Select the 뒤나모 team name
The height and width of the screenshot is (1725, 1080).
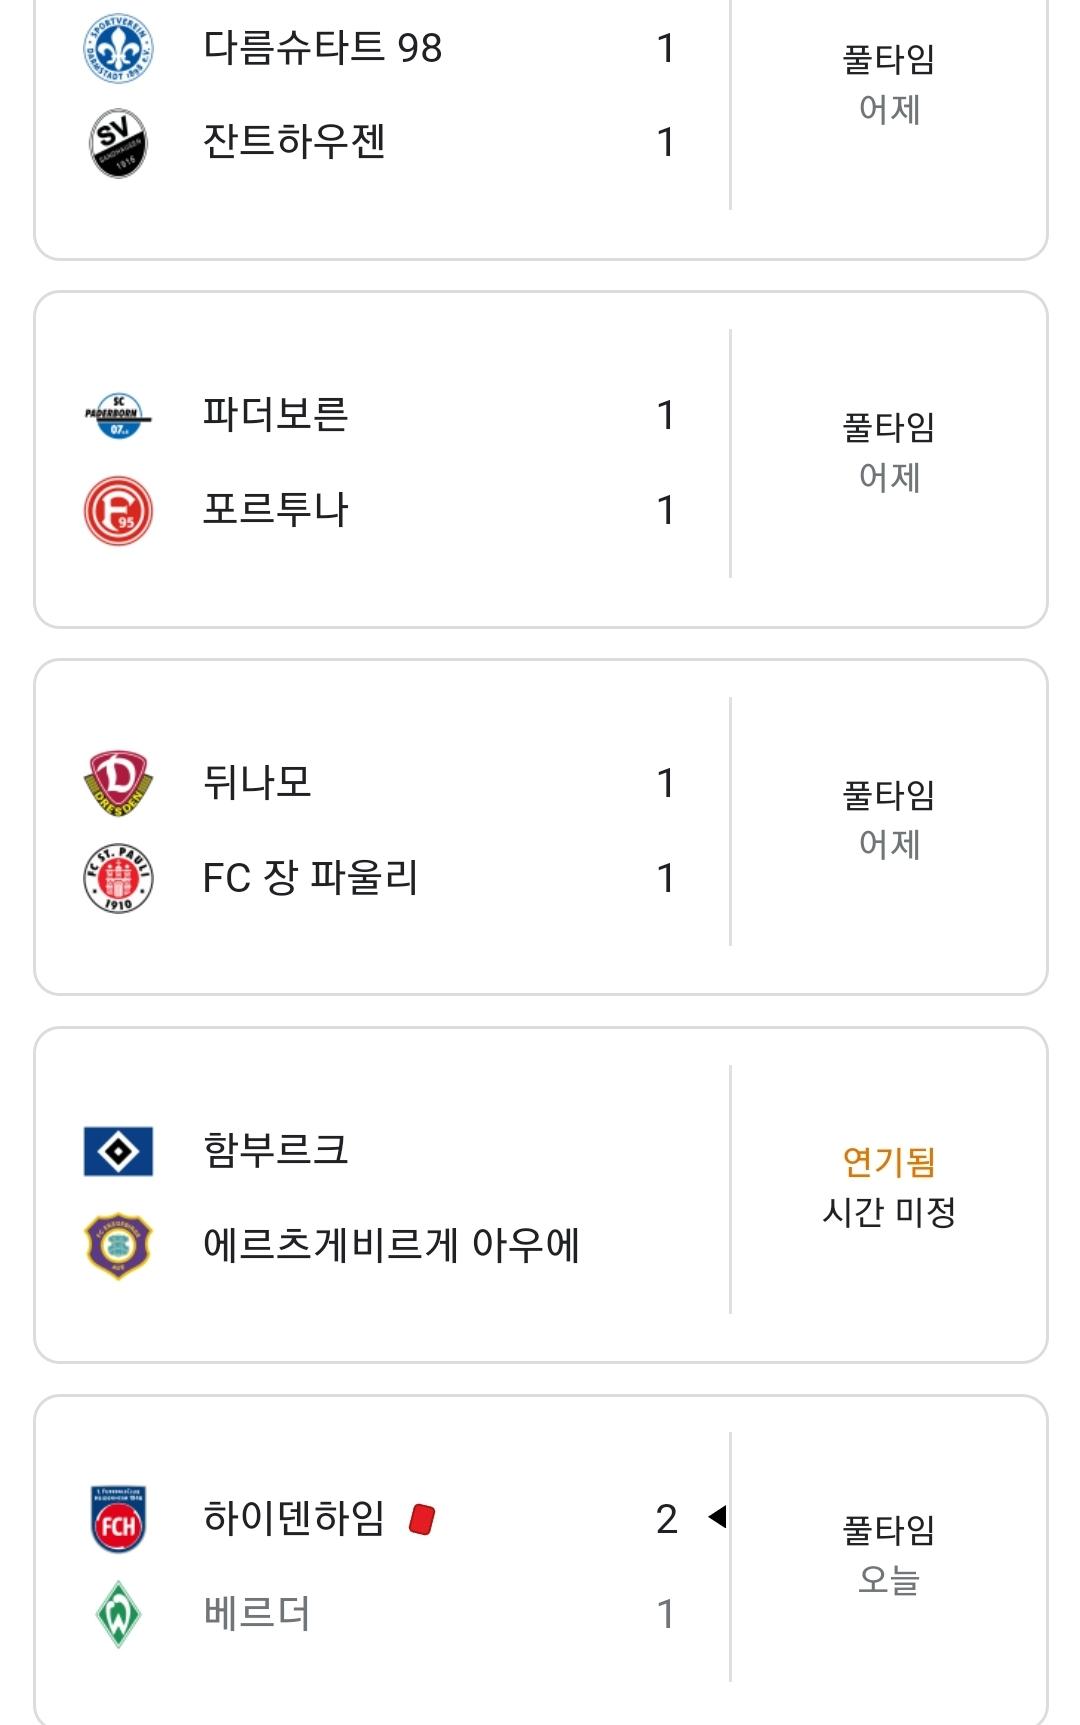pos(257,782)
